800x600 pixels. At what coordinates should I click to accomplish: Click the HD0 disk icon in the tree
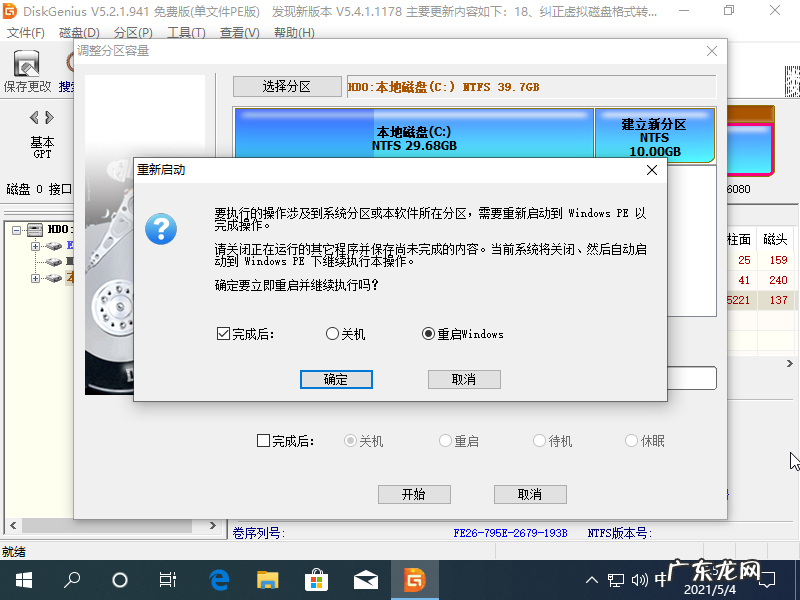pyautogui.click(x=35, y=229)
